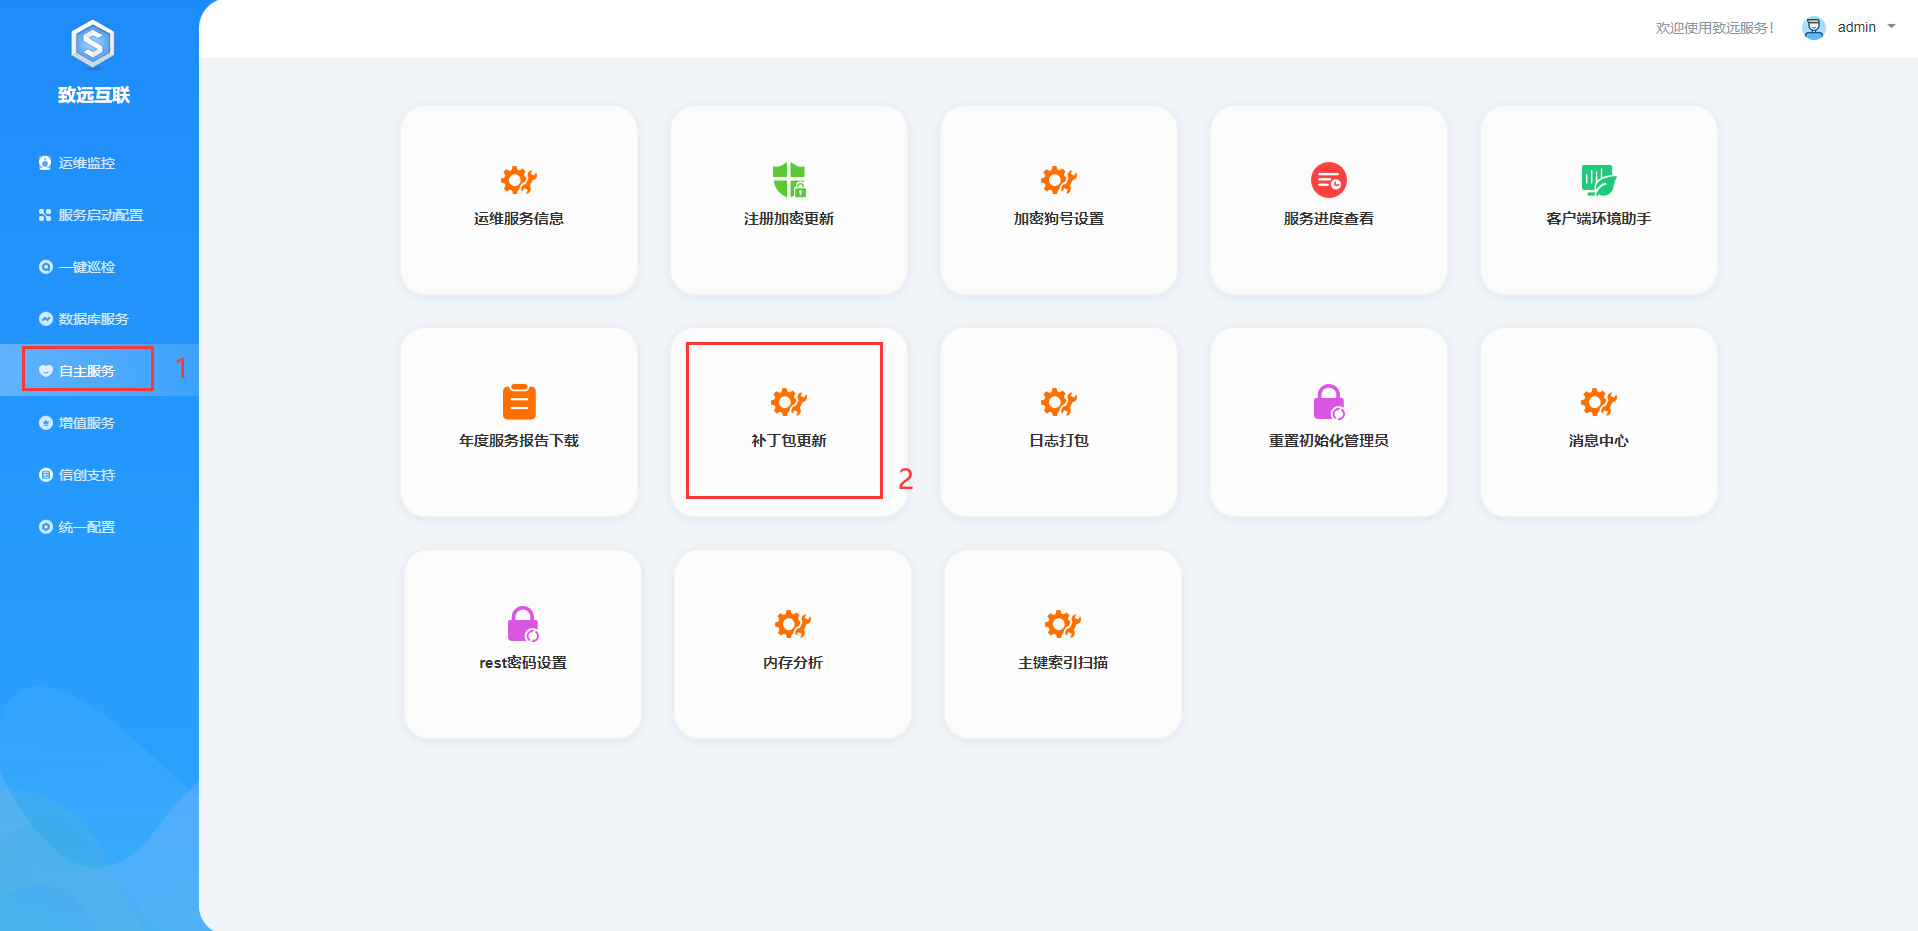1918x931 pixels.
Task: Click the 重置初始化管理员 lock icon
Action: tap(1329, 402)
